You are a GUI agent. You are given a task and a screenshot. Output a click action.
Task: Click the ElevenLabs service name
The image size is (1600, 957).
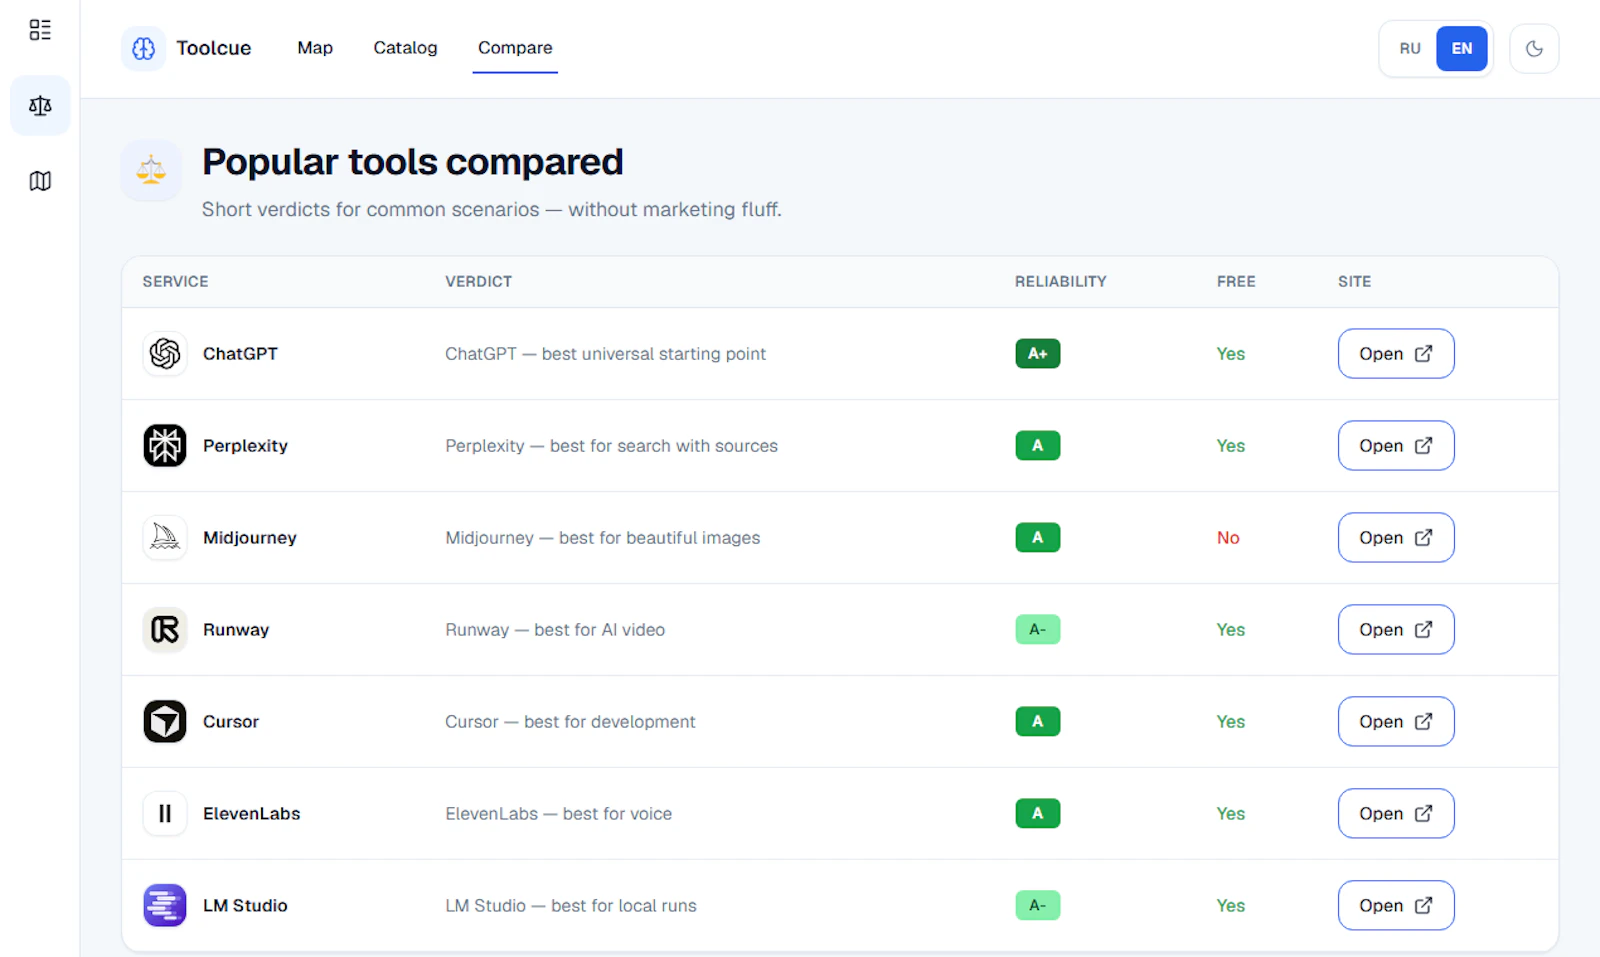252,813
